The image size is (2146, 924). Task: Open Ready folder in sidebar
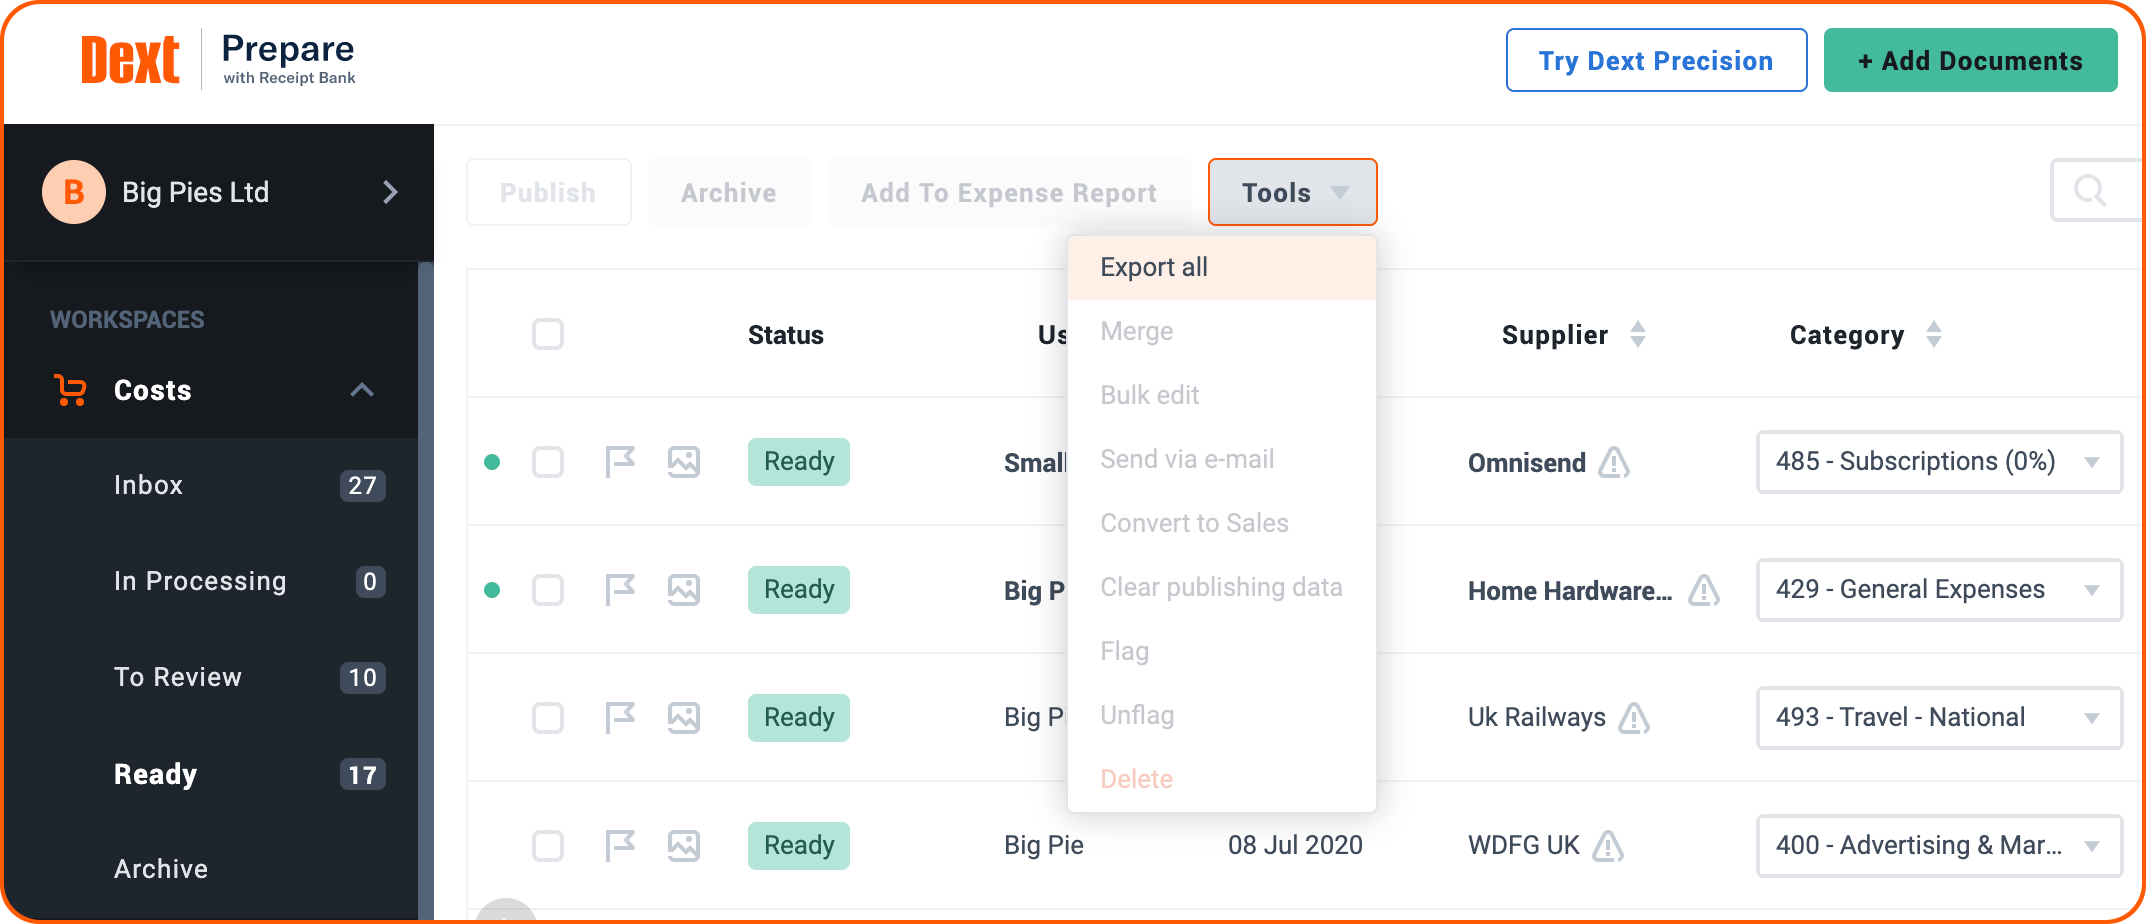(211, 774)
